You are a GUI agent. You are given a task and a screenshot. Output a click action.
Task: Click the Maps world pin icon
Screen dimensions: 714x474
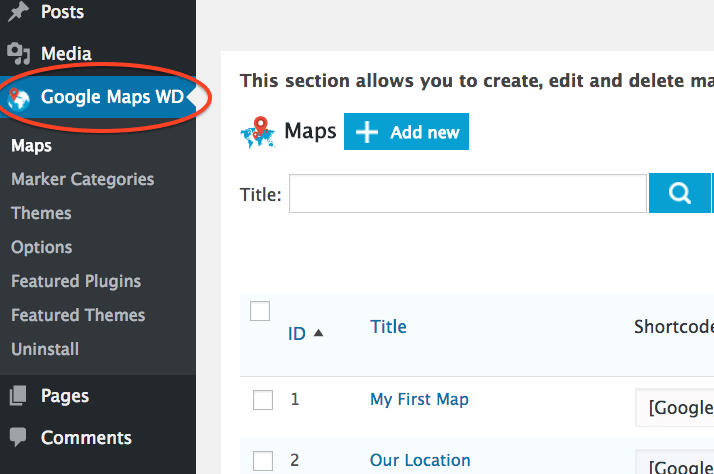click(258, 132)
